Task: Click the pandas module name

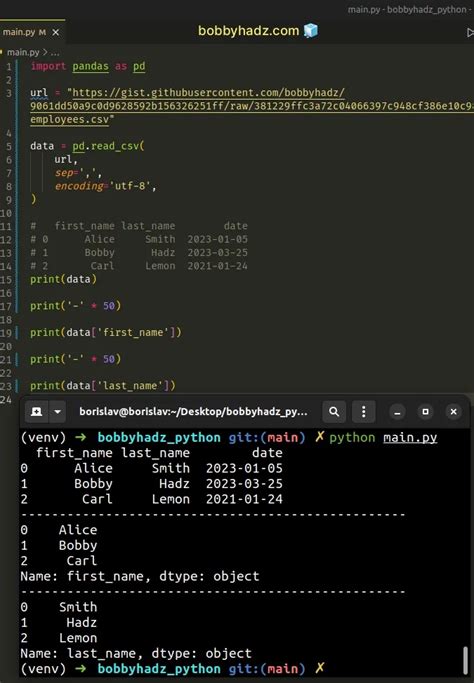Action: pyautogui.click(x=90, y=66)
